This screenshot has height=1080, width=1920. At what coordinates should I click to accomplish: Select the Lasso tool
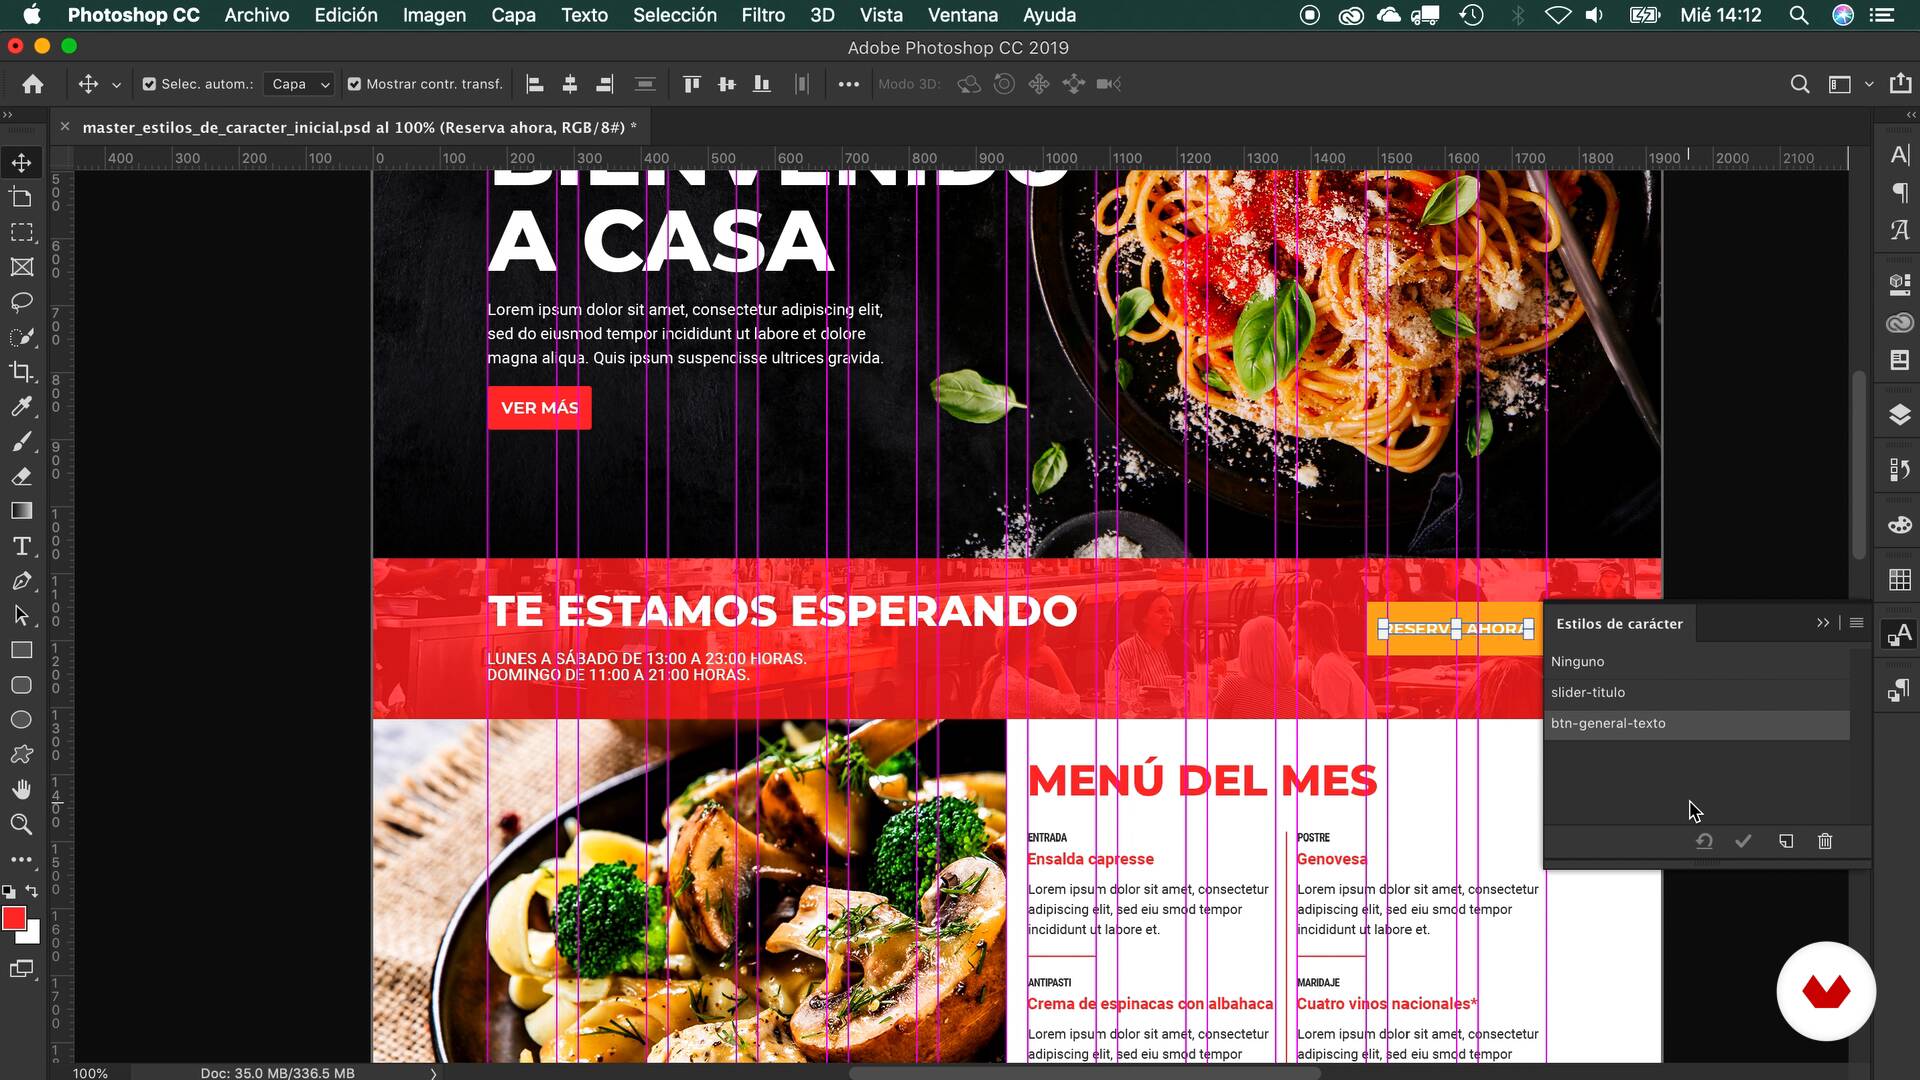pos(21,302)
